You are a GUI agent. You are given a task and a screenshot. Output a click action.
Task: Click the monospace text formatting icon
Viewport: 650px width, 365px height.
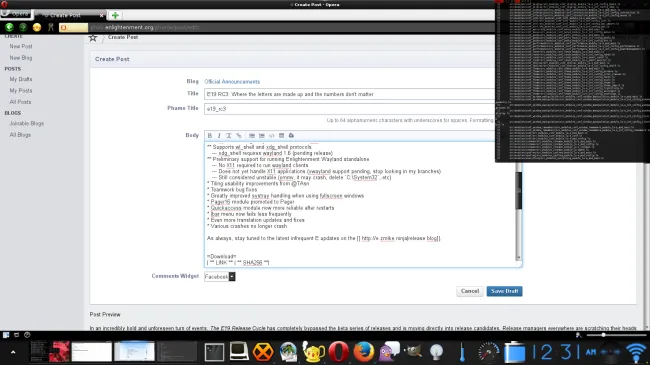click(x=228, y=136)
